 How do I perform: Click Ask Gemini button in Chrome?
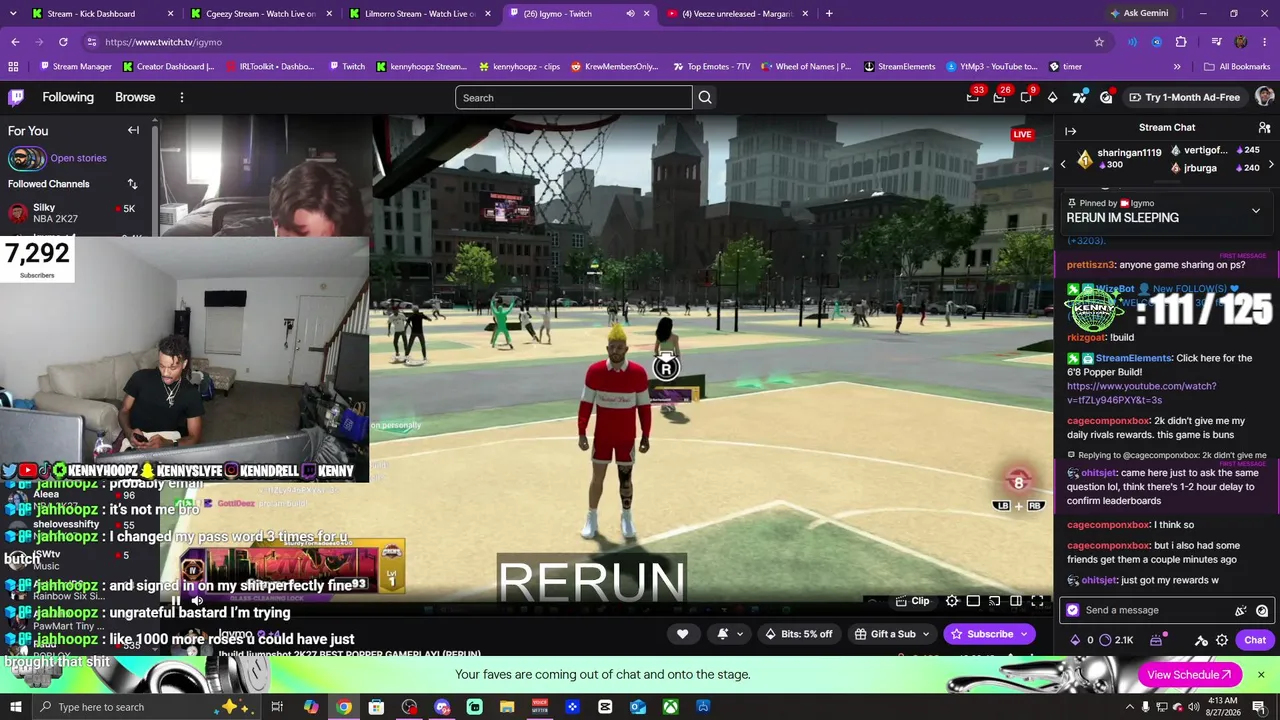(x=1139, y=13)
